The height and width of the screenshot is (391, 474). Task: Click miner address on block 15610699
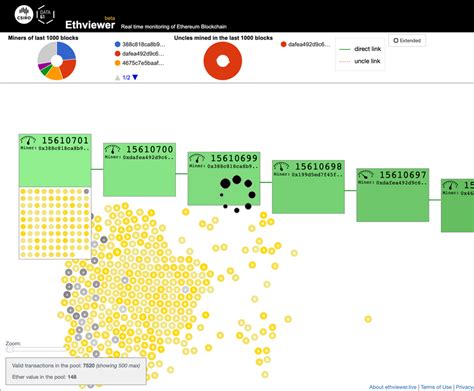click(233, 166)
